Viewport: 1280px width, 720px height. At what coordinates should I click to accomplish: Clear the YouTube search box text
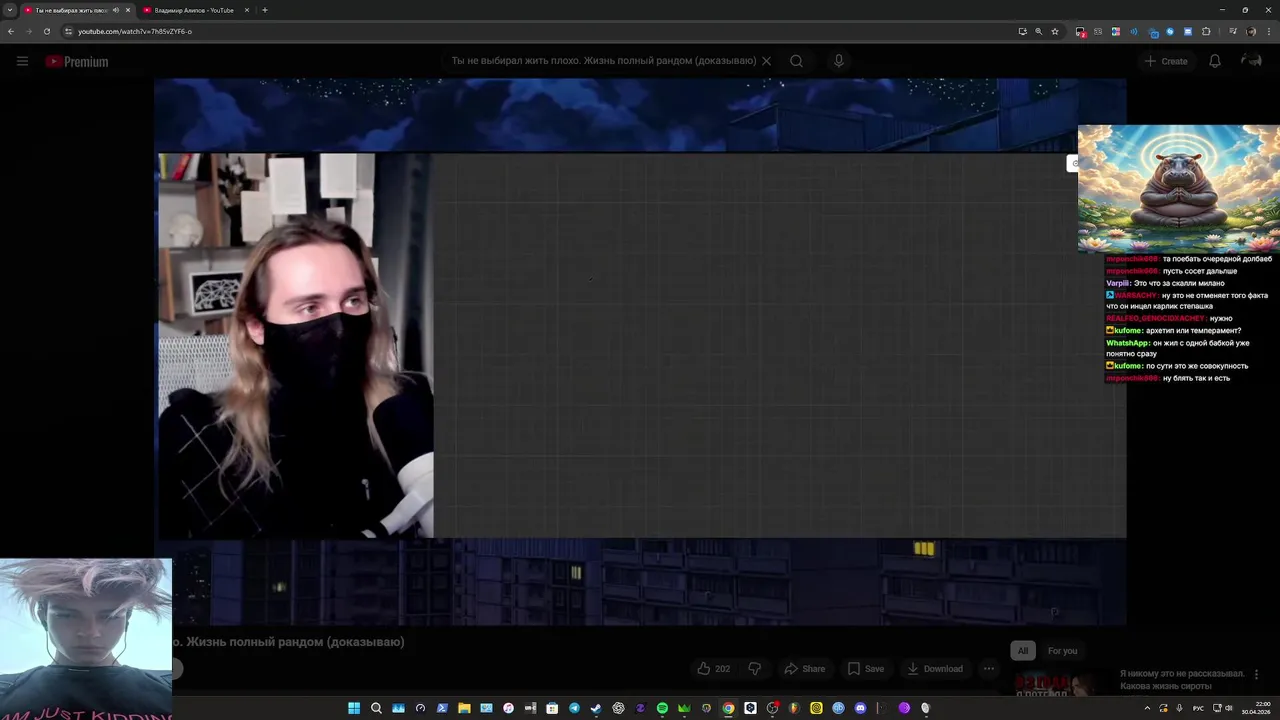click(766, 61)
